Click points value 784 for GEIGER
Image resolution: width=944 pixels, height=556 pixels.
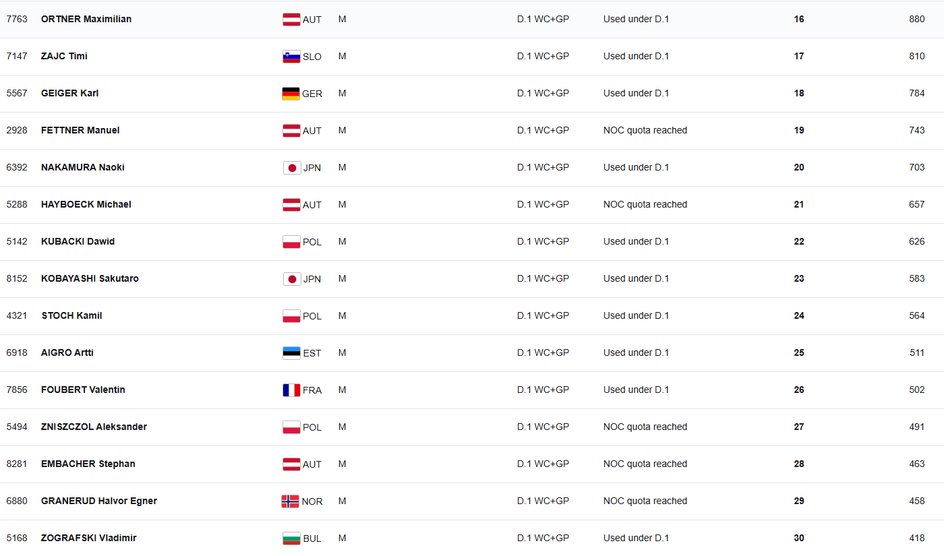click(x=917, y=93)
